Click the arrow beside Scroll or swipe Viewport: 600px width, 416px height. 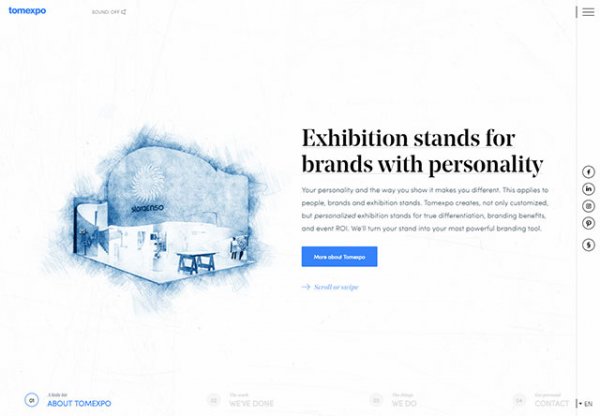(x=306, y=287)
